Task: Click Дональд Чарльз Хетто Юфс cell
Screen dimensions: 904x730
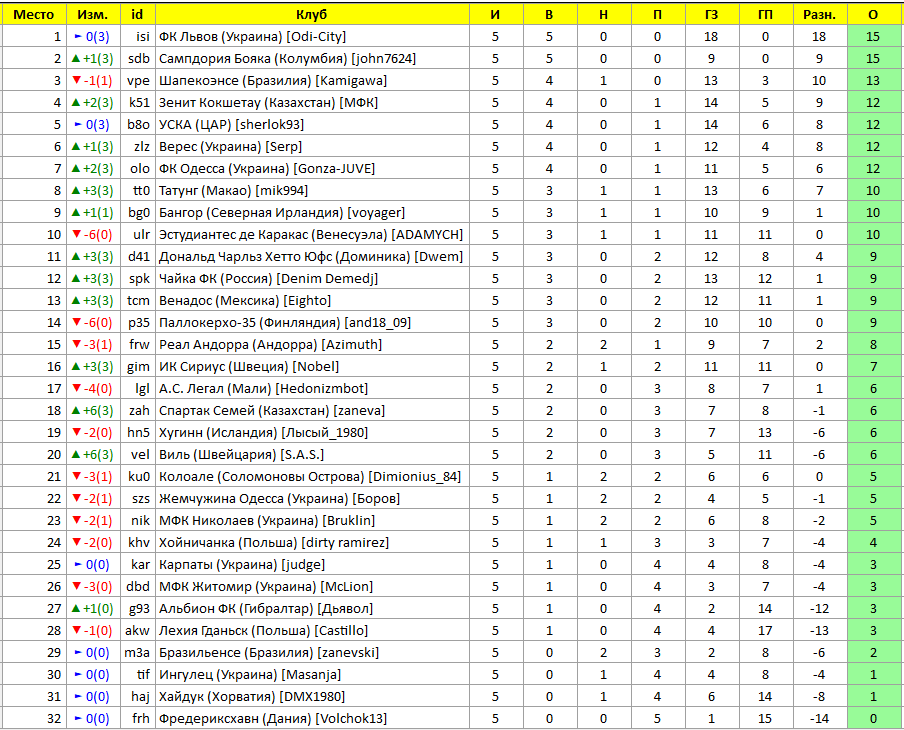Action: pos(312,257)
